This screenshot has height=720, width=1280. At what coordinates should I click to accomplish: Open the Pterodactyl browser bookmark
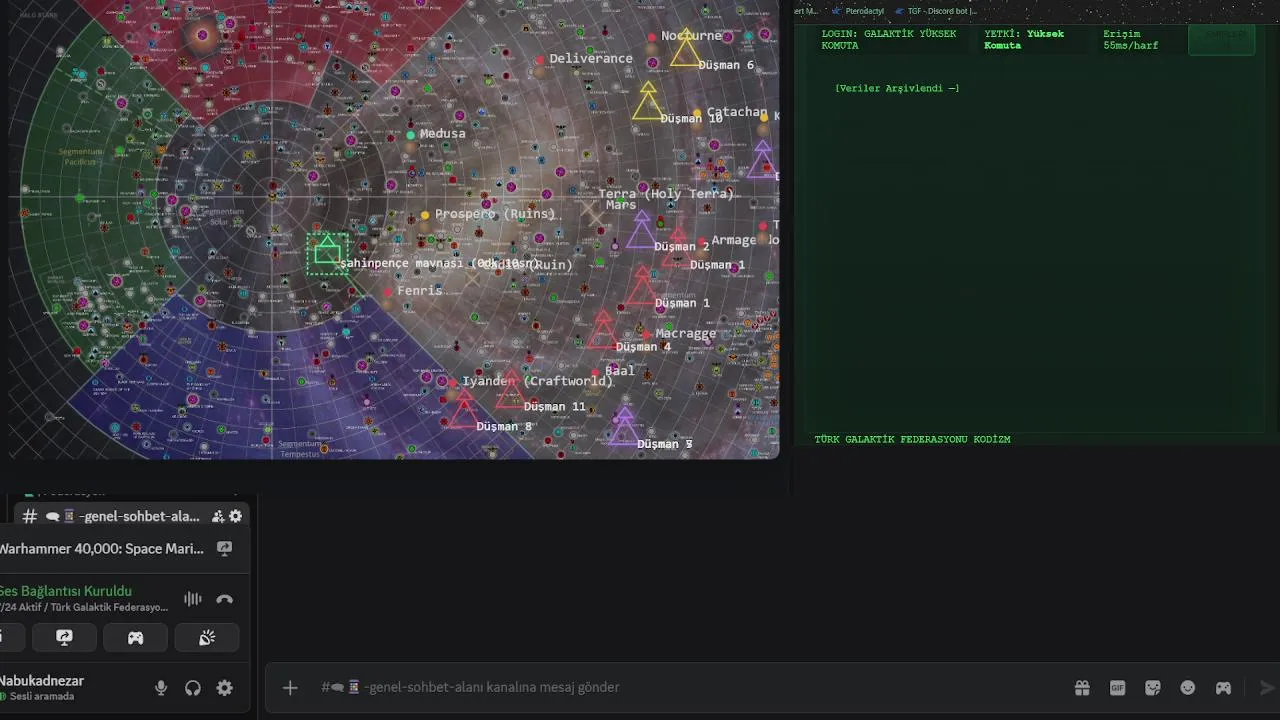[x=858, y=11]
